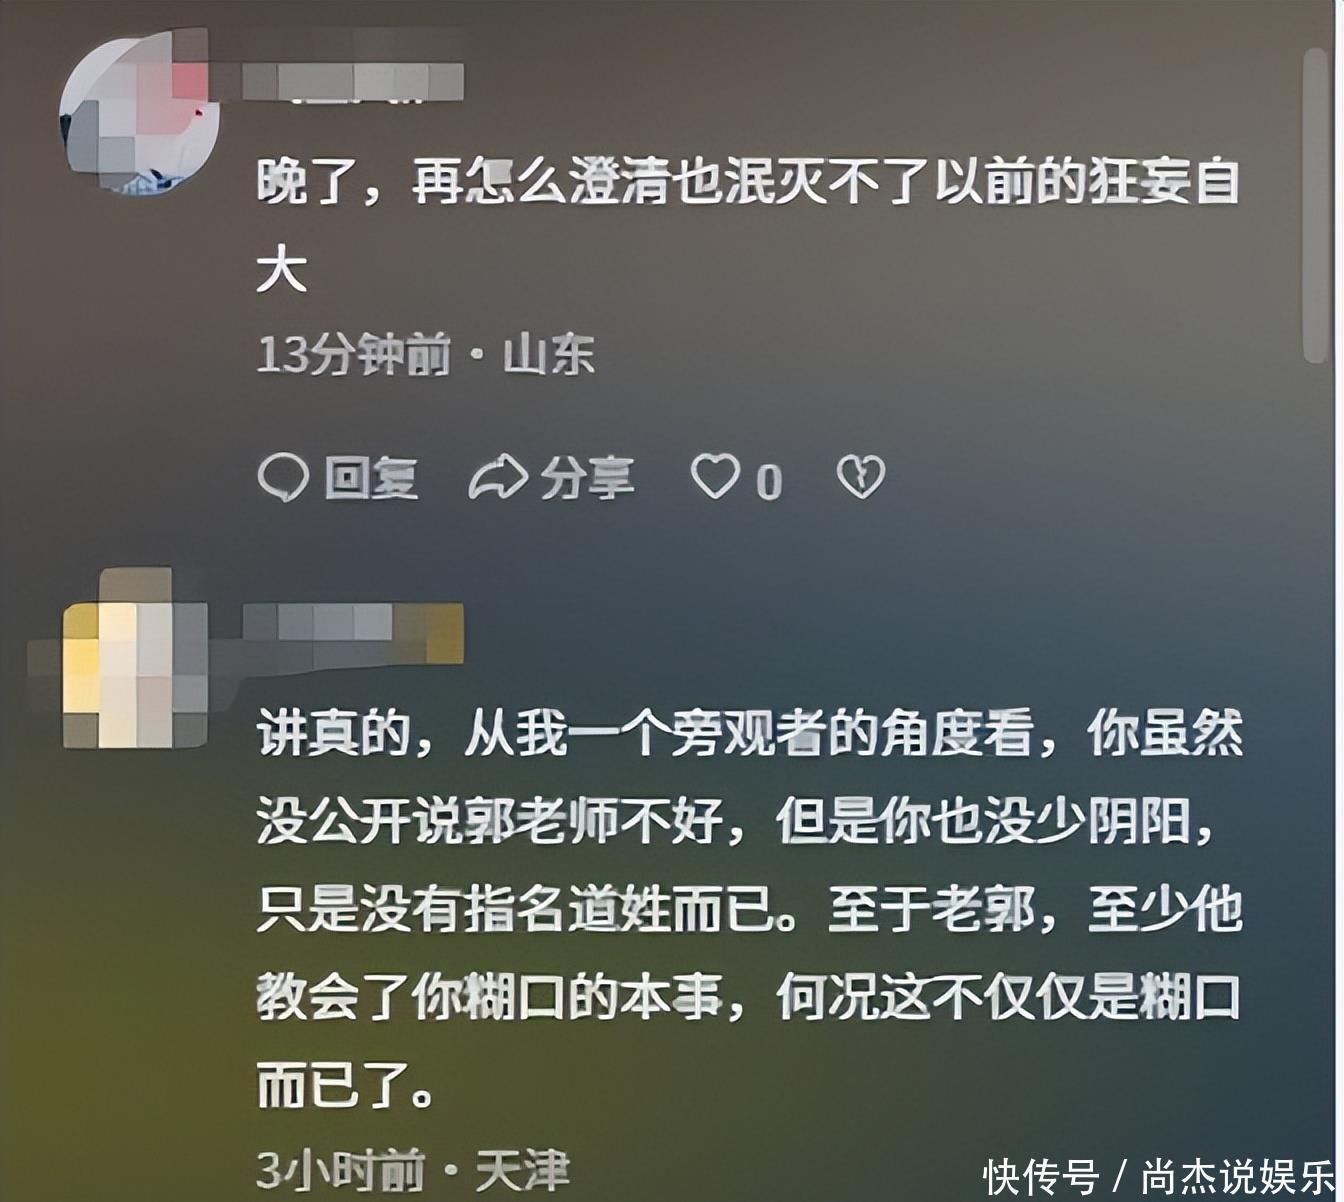Click the last line 而已了 of the second comment
Screen dimensions: 1344x1202
[x=346, y=1085]
